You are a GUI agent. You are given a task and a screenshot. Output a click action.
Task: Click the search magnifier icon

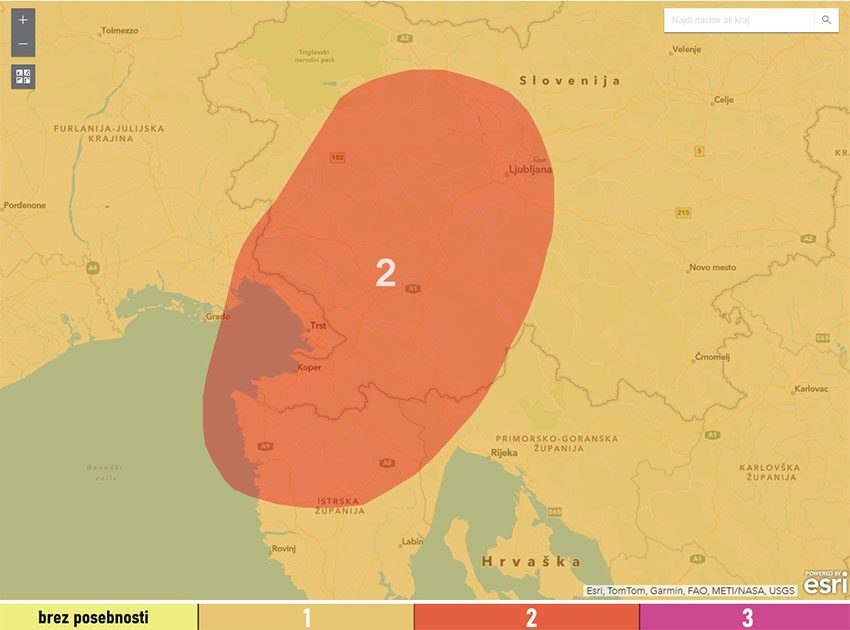tap(826, 20)
